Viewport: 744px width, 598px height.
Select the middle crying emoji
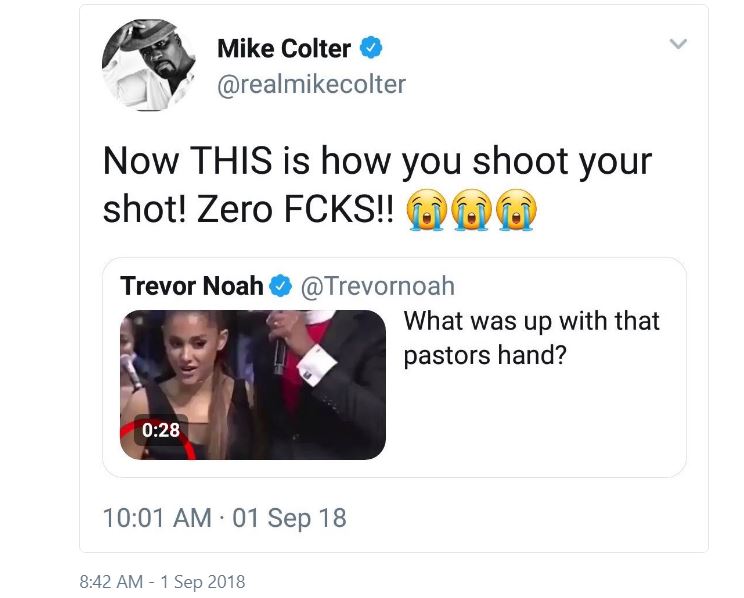[x=473, y=207]
